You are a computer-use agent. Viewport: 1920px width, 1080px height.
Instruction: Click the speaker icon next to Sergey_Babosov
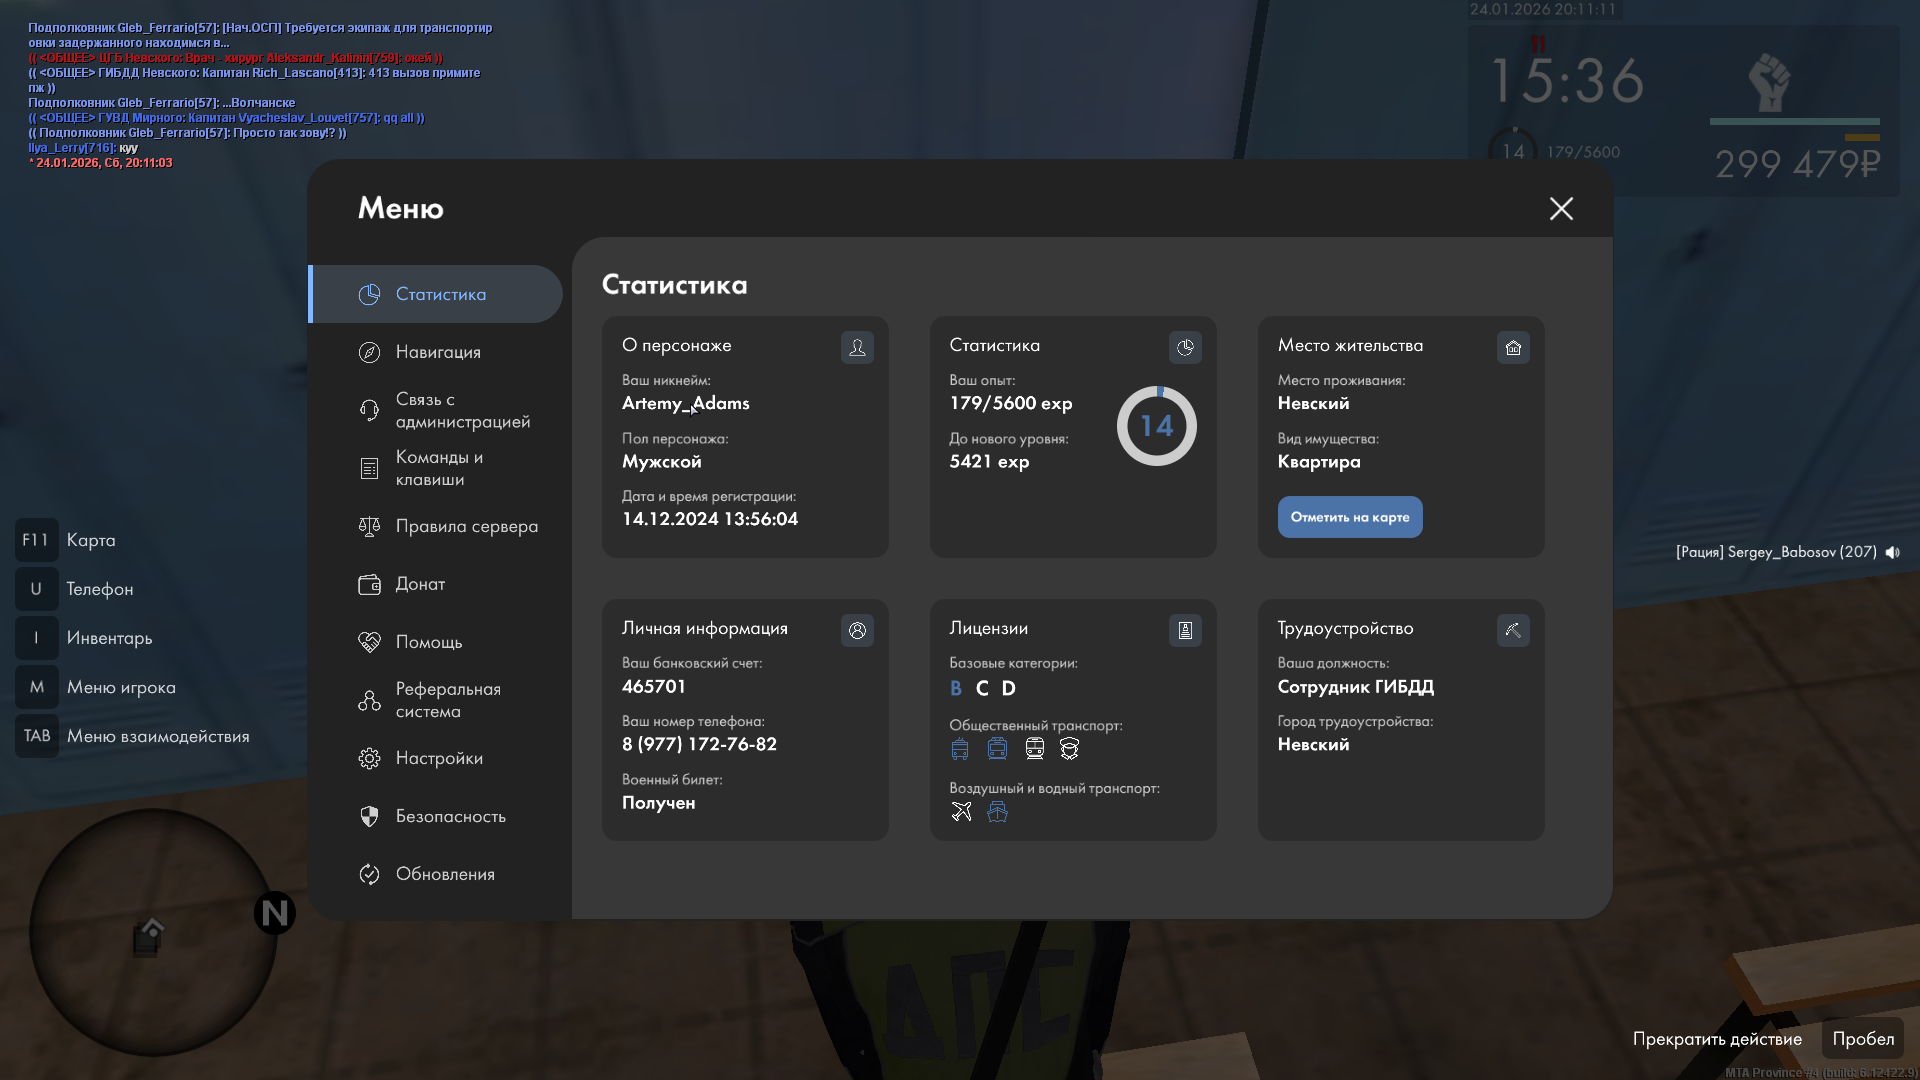click(x=1892, y=552)
